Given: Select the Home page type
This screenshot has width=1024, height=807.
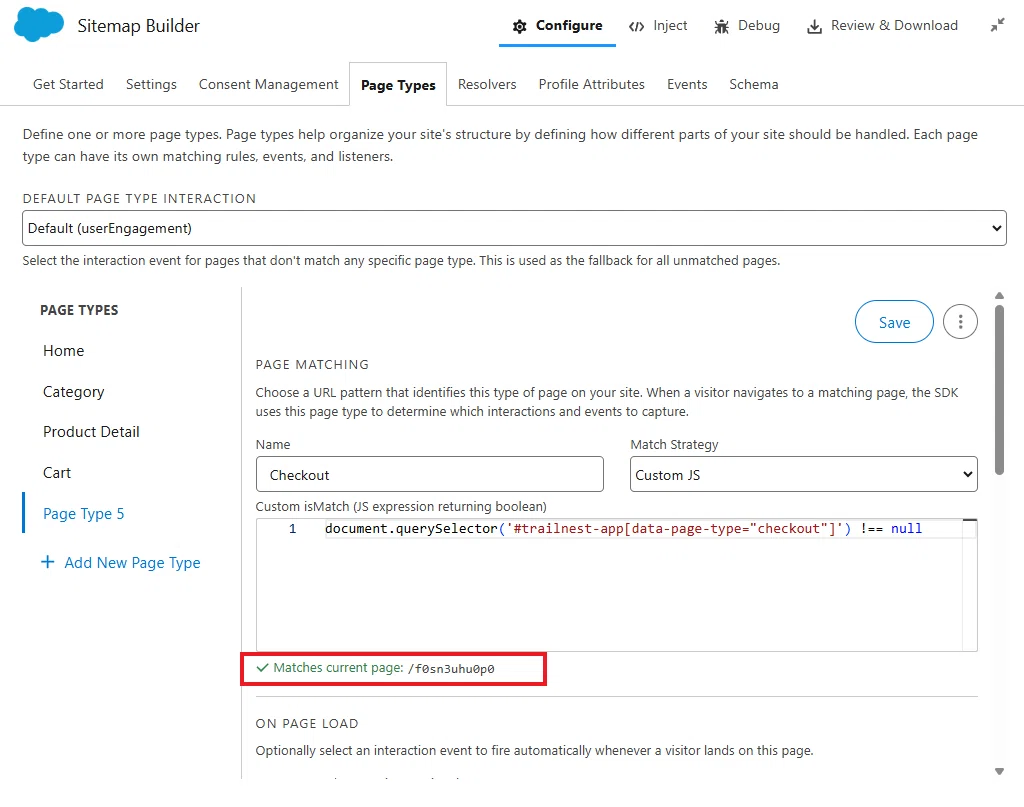Looking at the screenshot, I should [63, 351].
